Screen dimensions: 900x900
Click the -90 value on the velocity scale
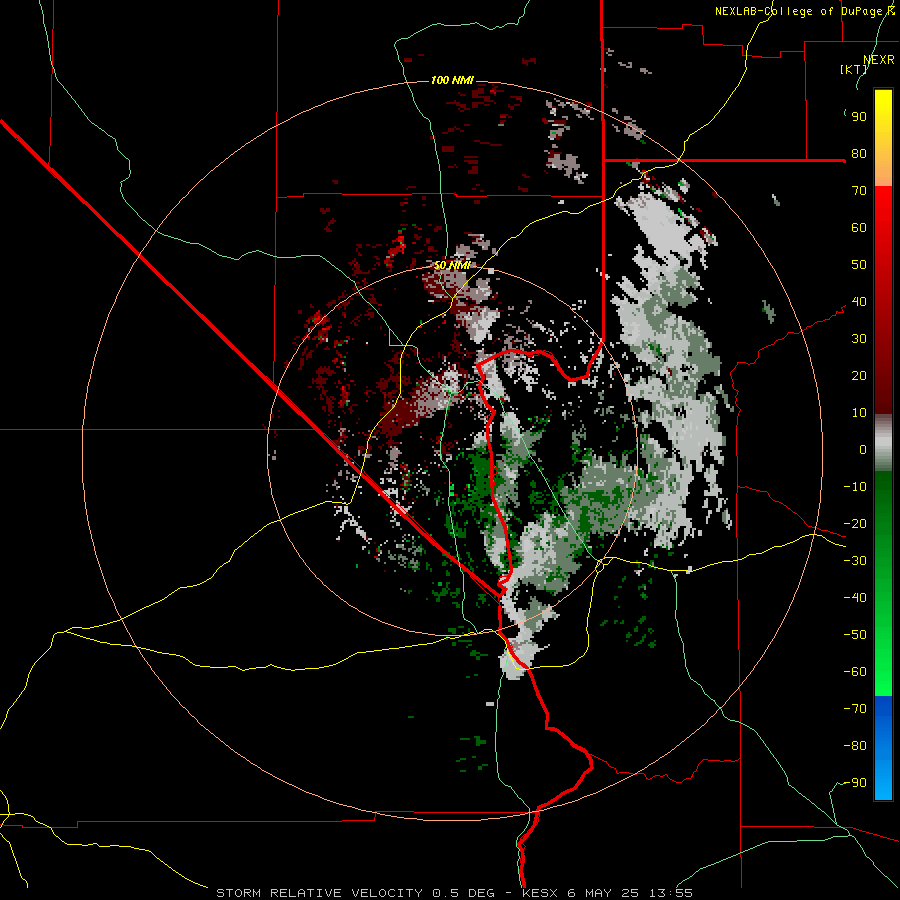[855, 783]
